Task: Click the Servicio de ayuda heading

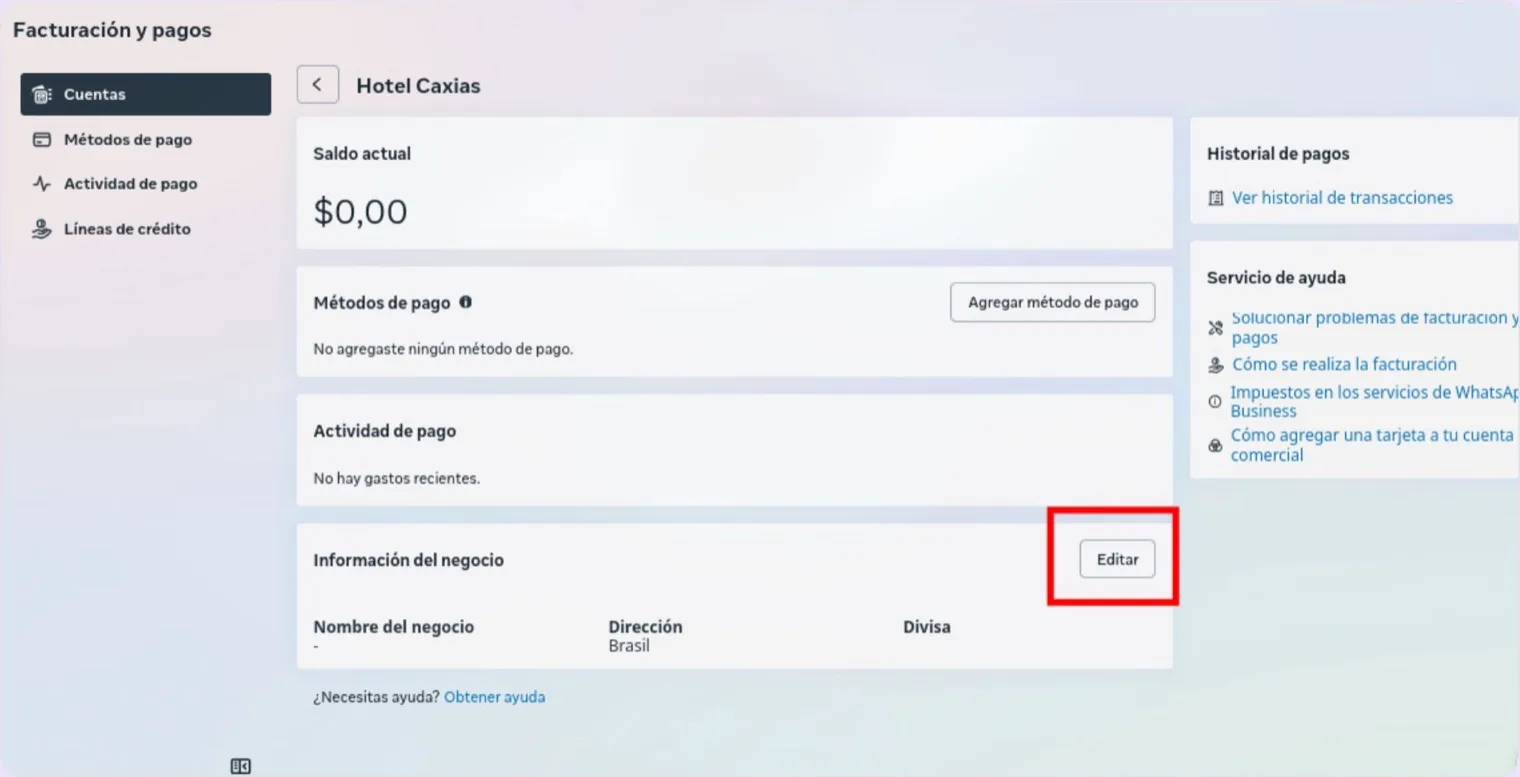Action: (1276, 278)
